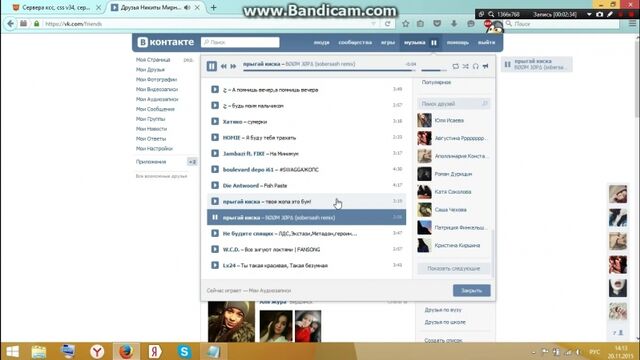This screenshot has height=360, width=640.
Task: Toggle shuffle mode in the audio player
Action: [x=466, y=66]
